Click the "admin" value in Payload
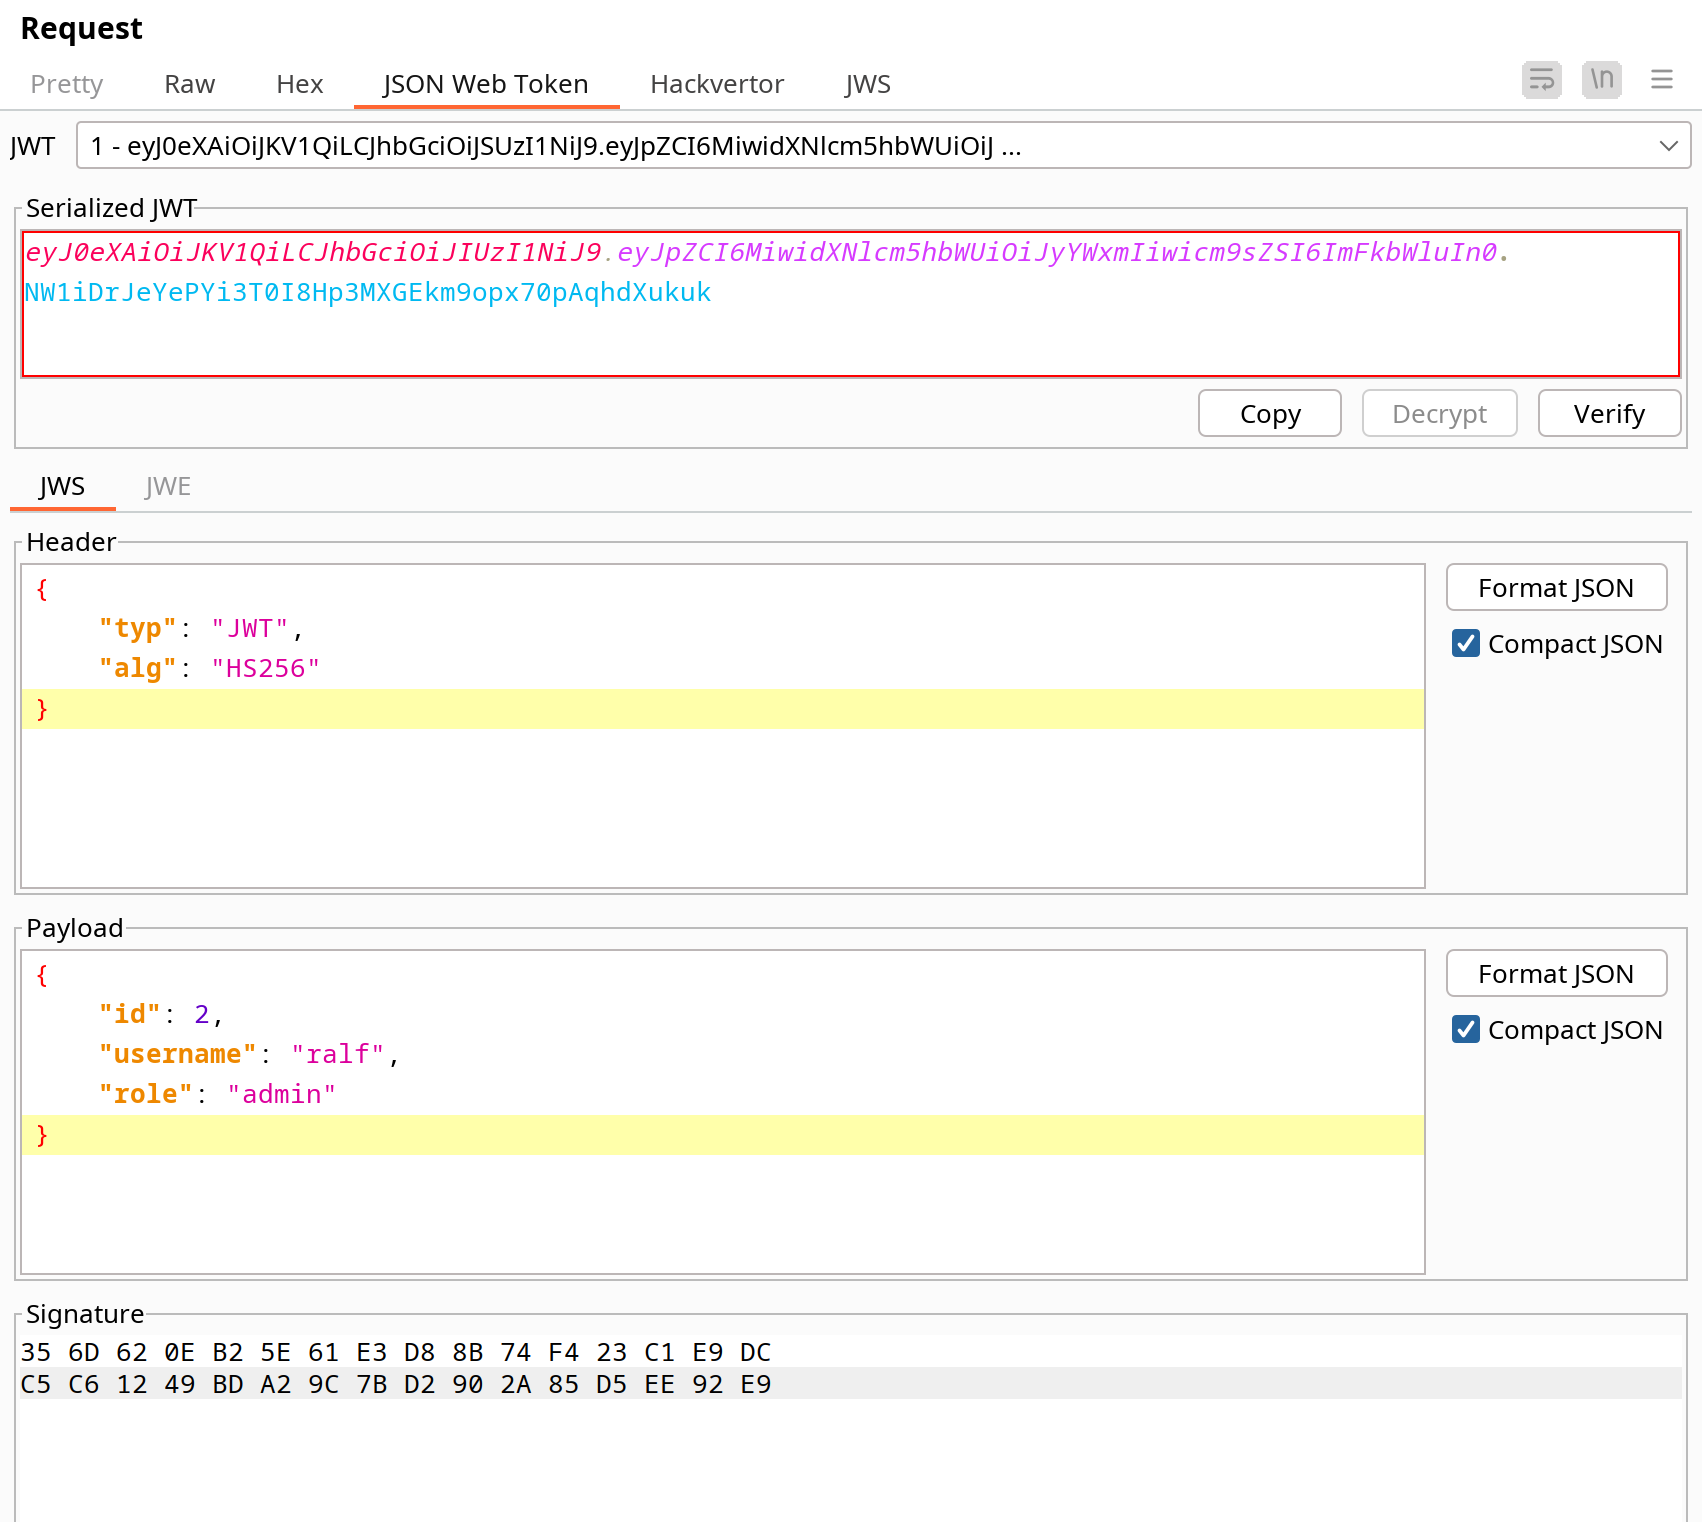This screenshot has width=1703, height=1522. (x=281, y=1094)
